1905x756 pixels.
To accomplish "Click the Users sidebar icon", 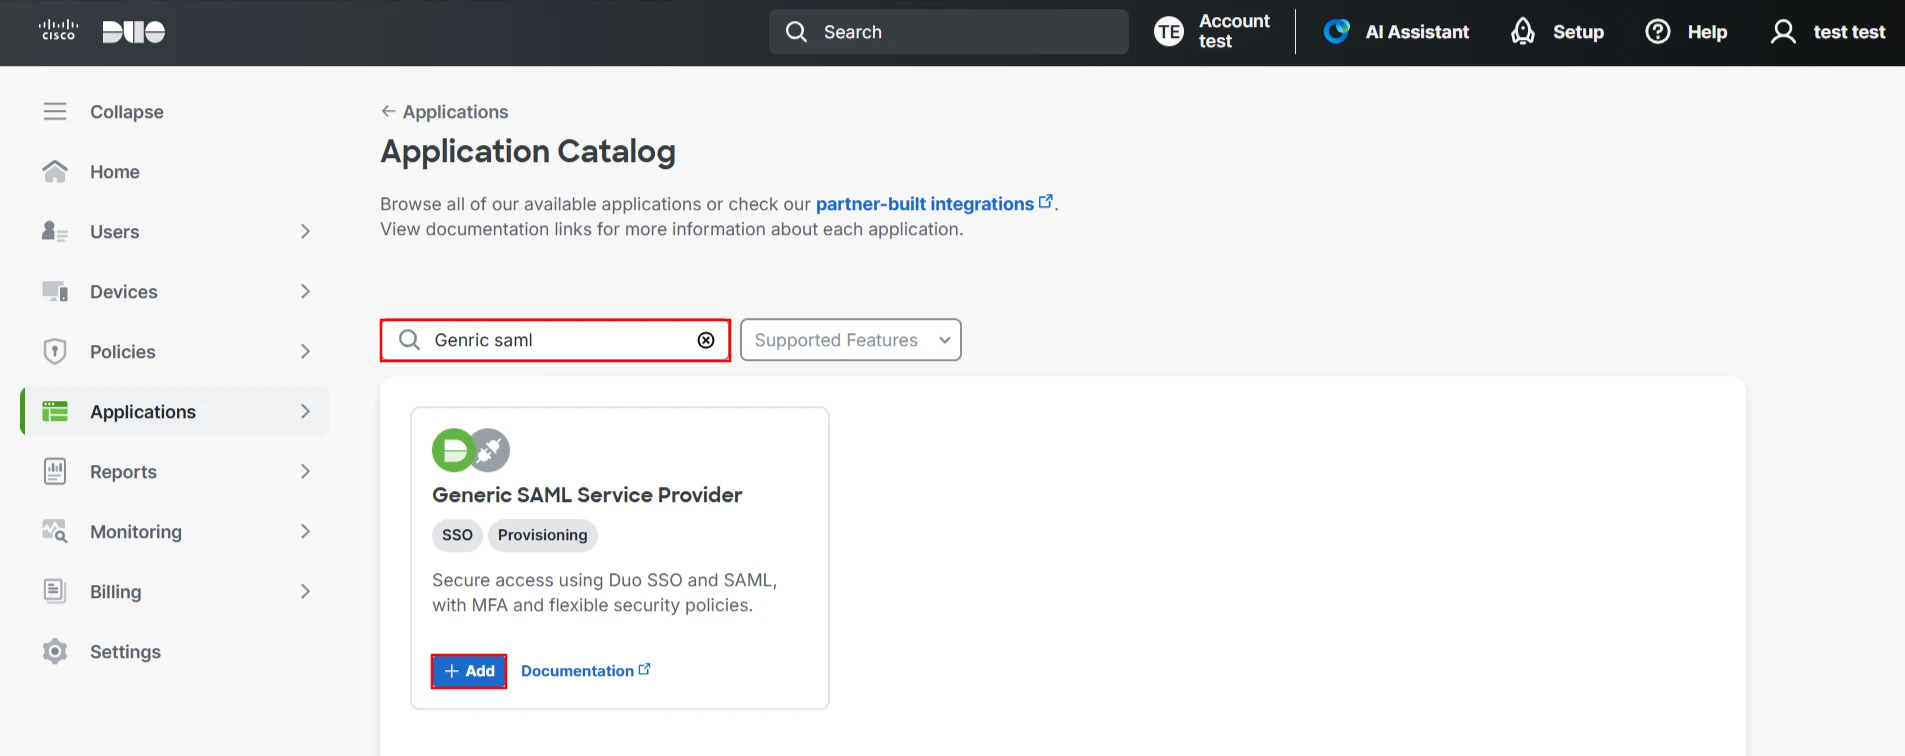I will tap(55, 231).
